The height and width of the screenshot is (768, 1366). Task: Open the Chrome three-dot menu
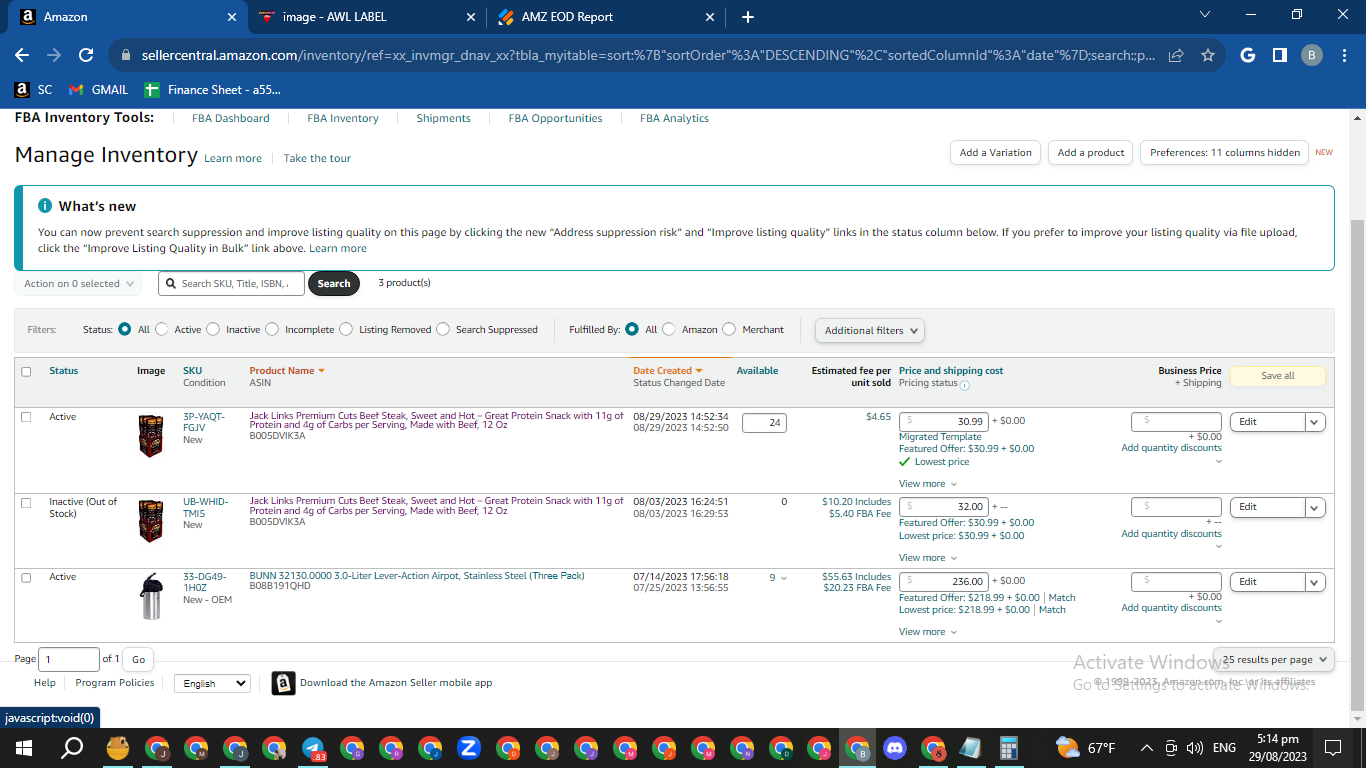1345,56
